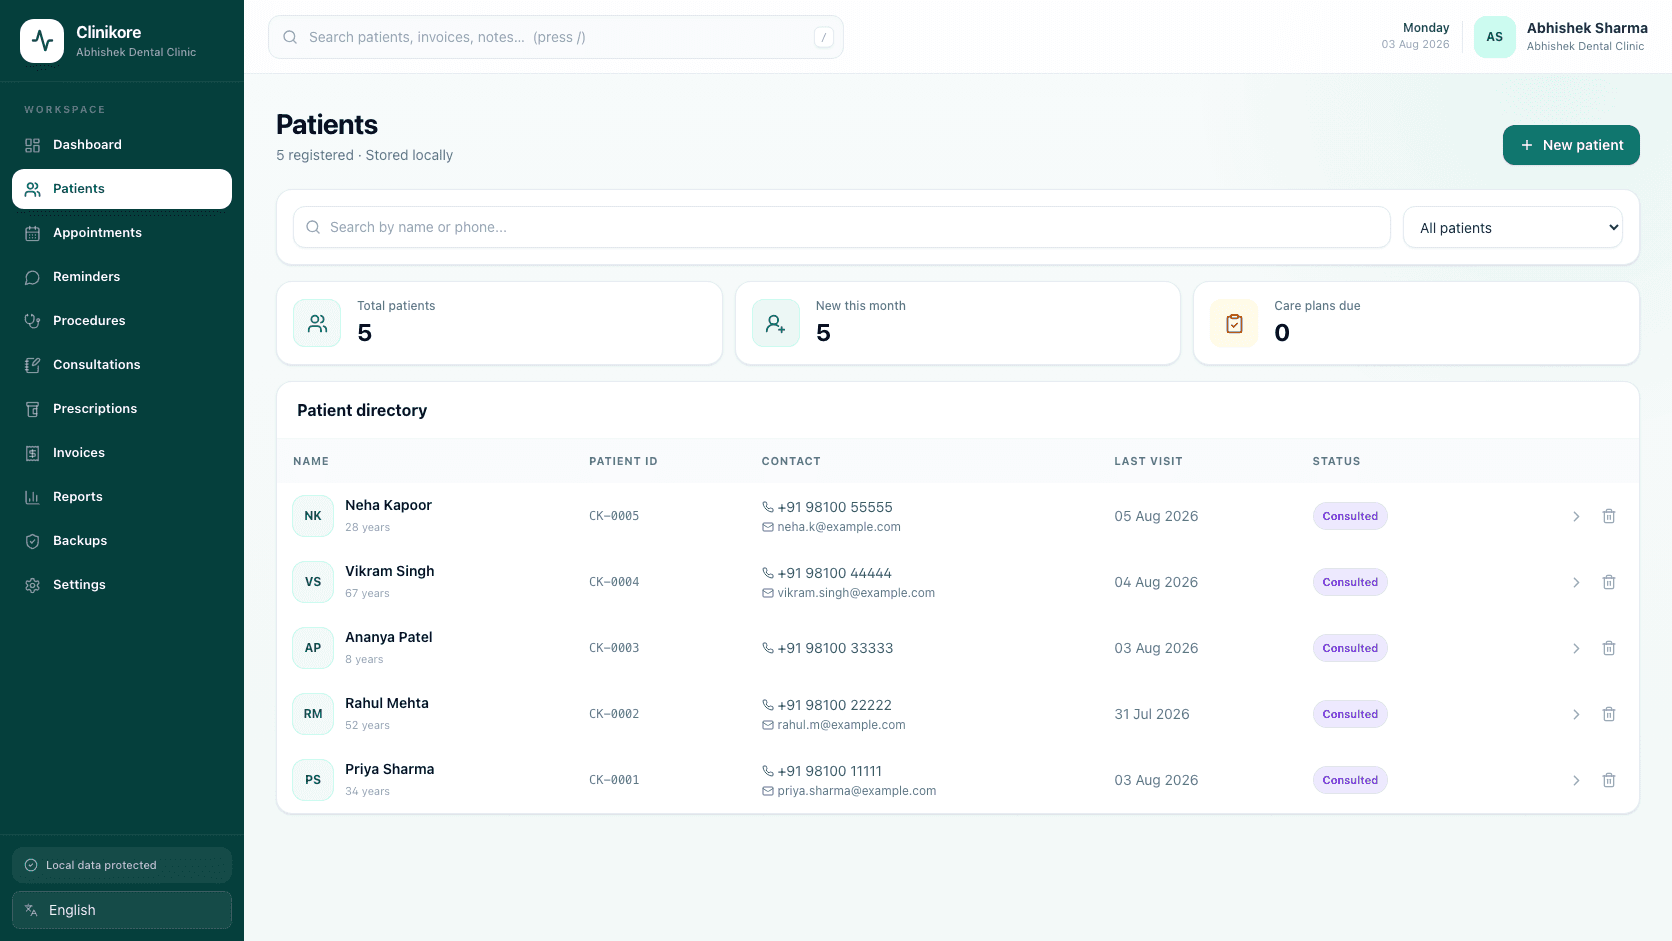Delete Rahul Mehta with trash icon
1672x941 pixels.
[1609, 714]
